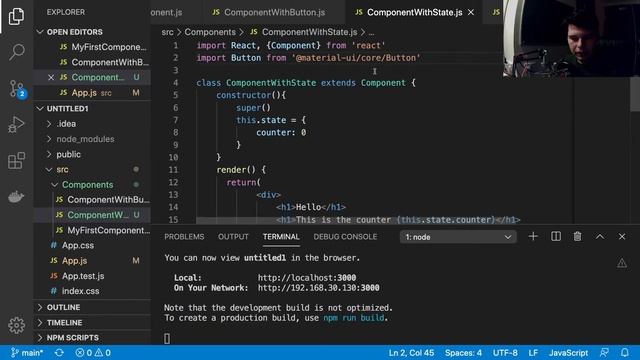Add a new terminal with plus icon
The width and height of the screenshot is (640, 360).
tap(533, 236)
